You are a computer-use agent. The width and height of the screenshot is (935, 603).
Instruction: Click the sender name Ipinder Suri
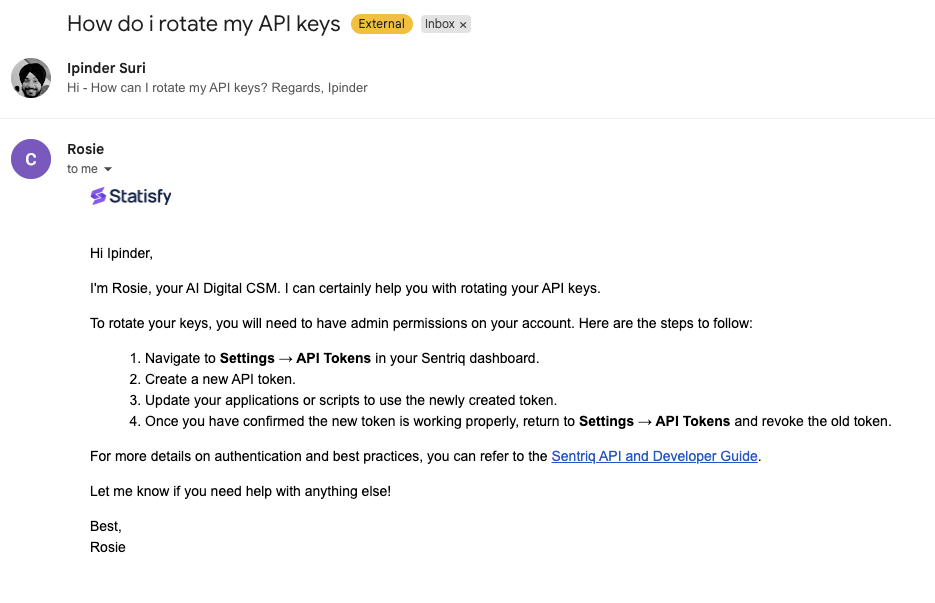pos(106,68)
